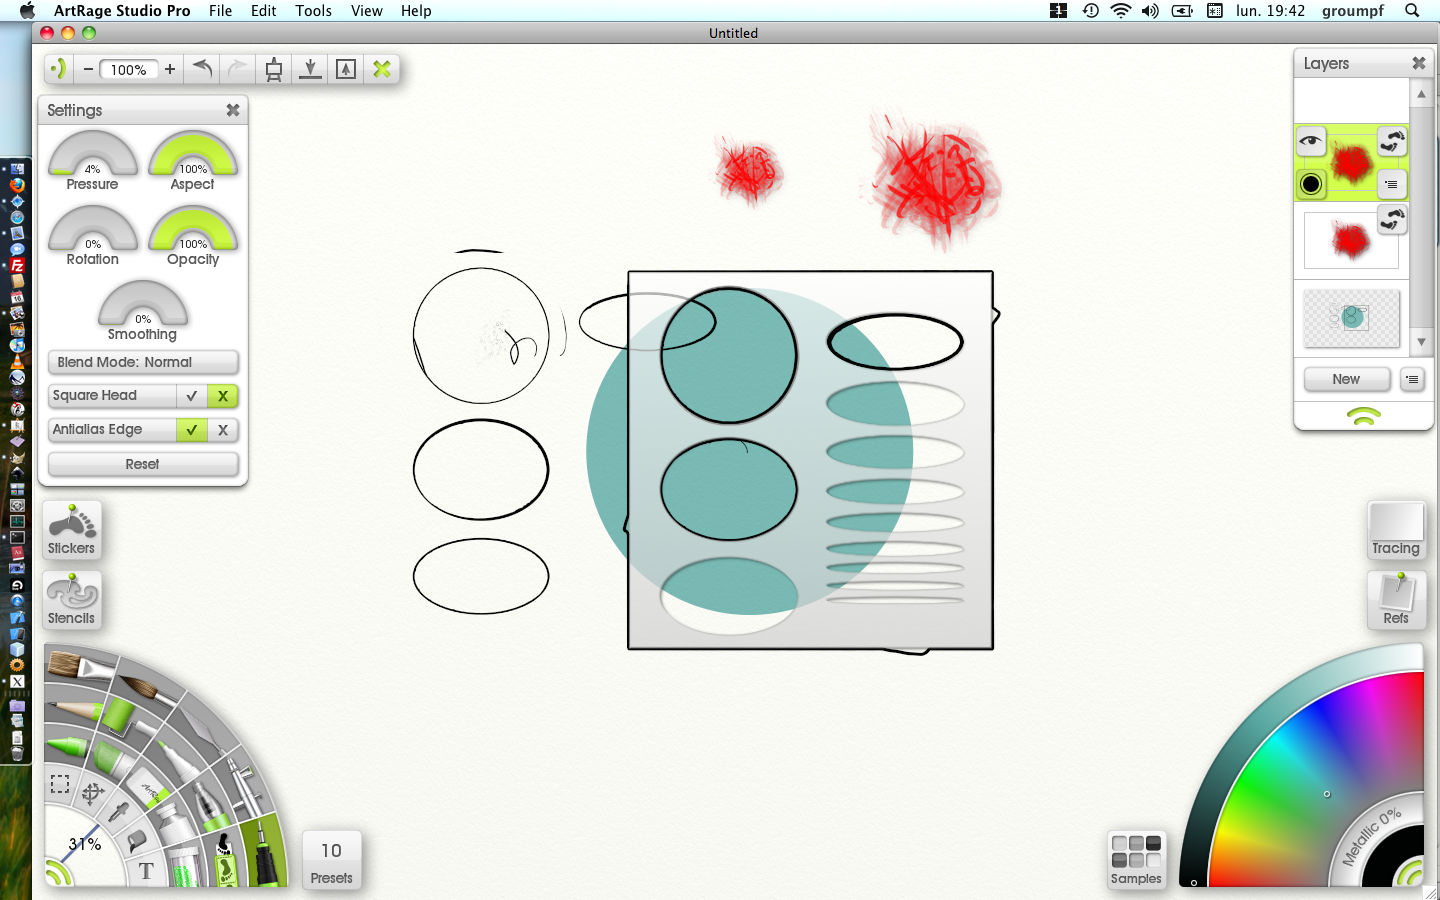This screenshot has width=1440, height=900.
Task: Click the green X quit icon in toolbar
Action: [x=382, y=69]
